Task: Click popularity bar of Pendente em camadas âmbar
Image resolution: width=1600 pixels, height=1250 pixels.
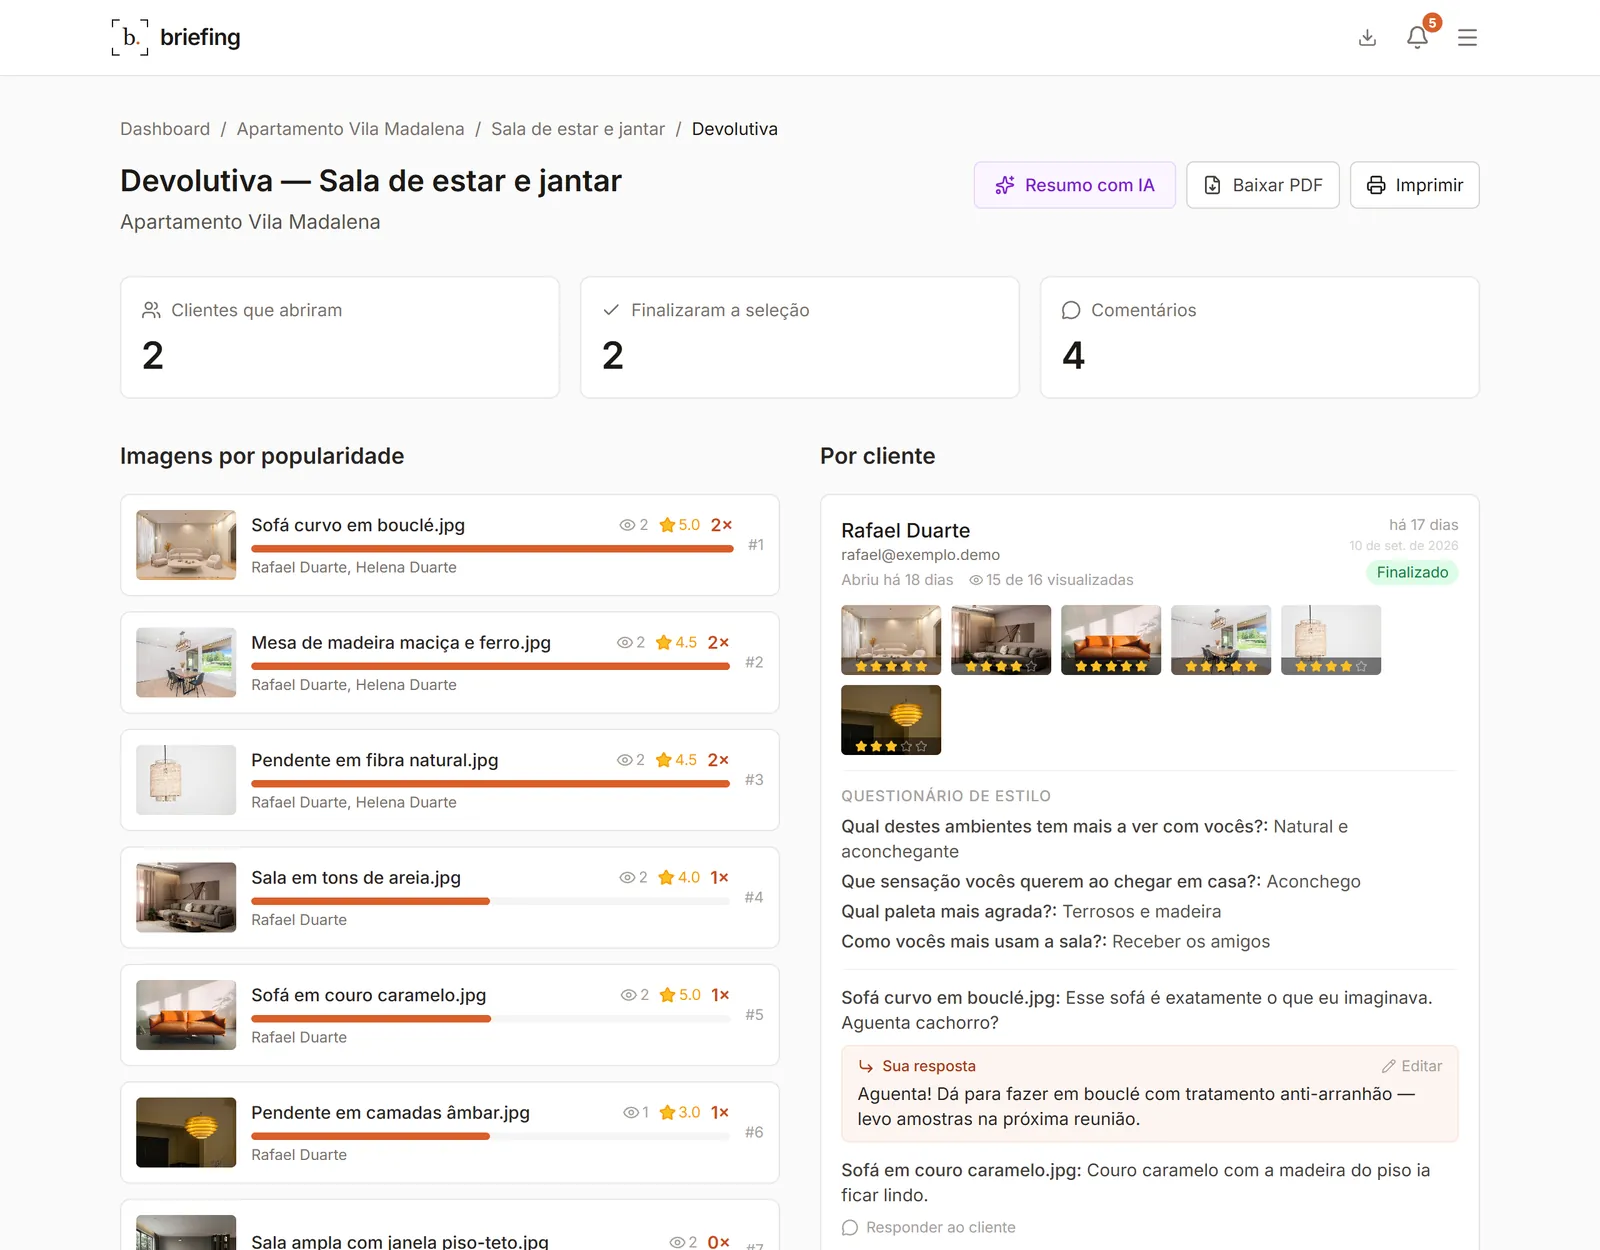Action: 490,1136
